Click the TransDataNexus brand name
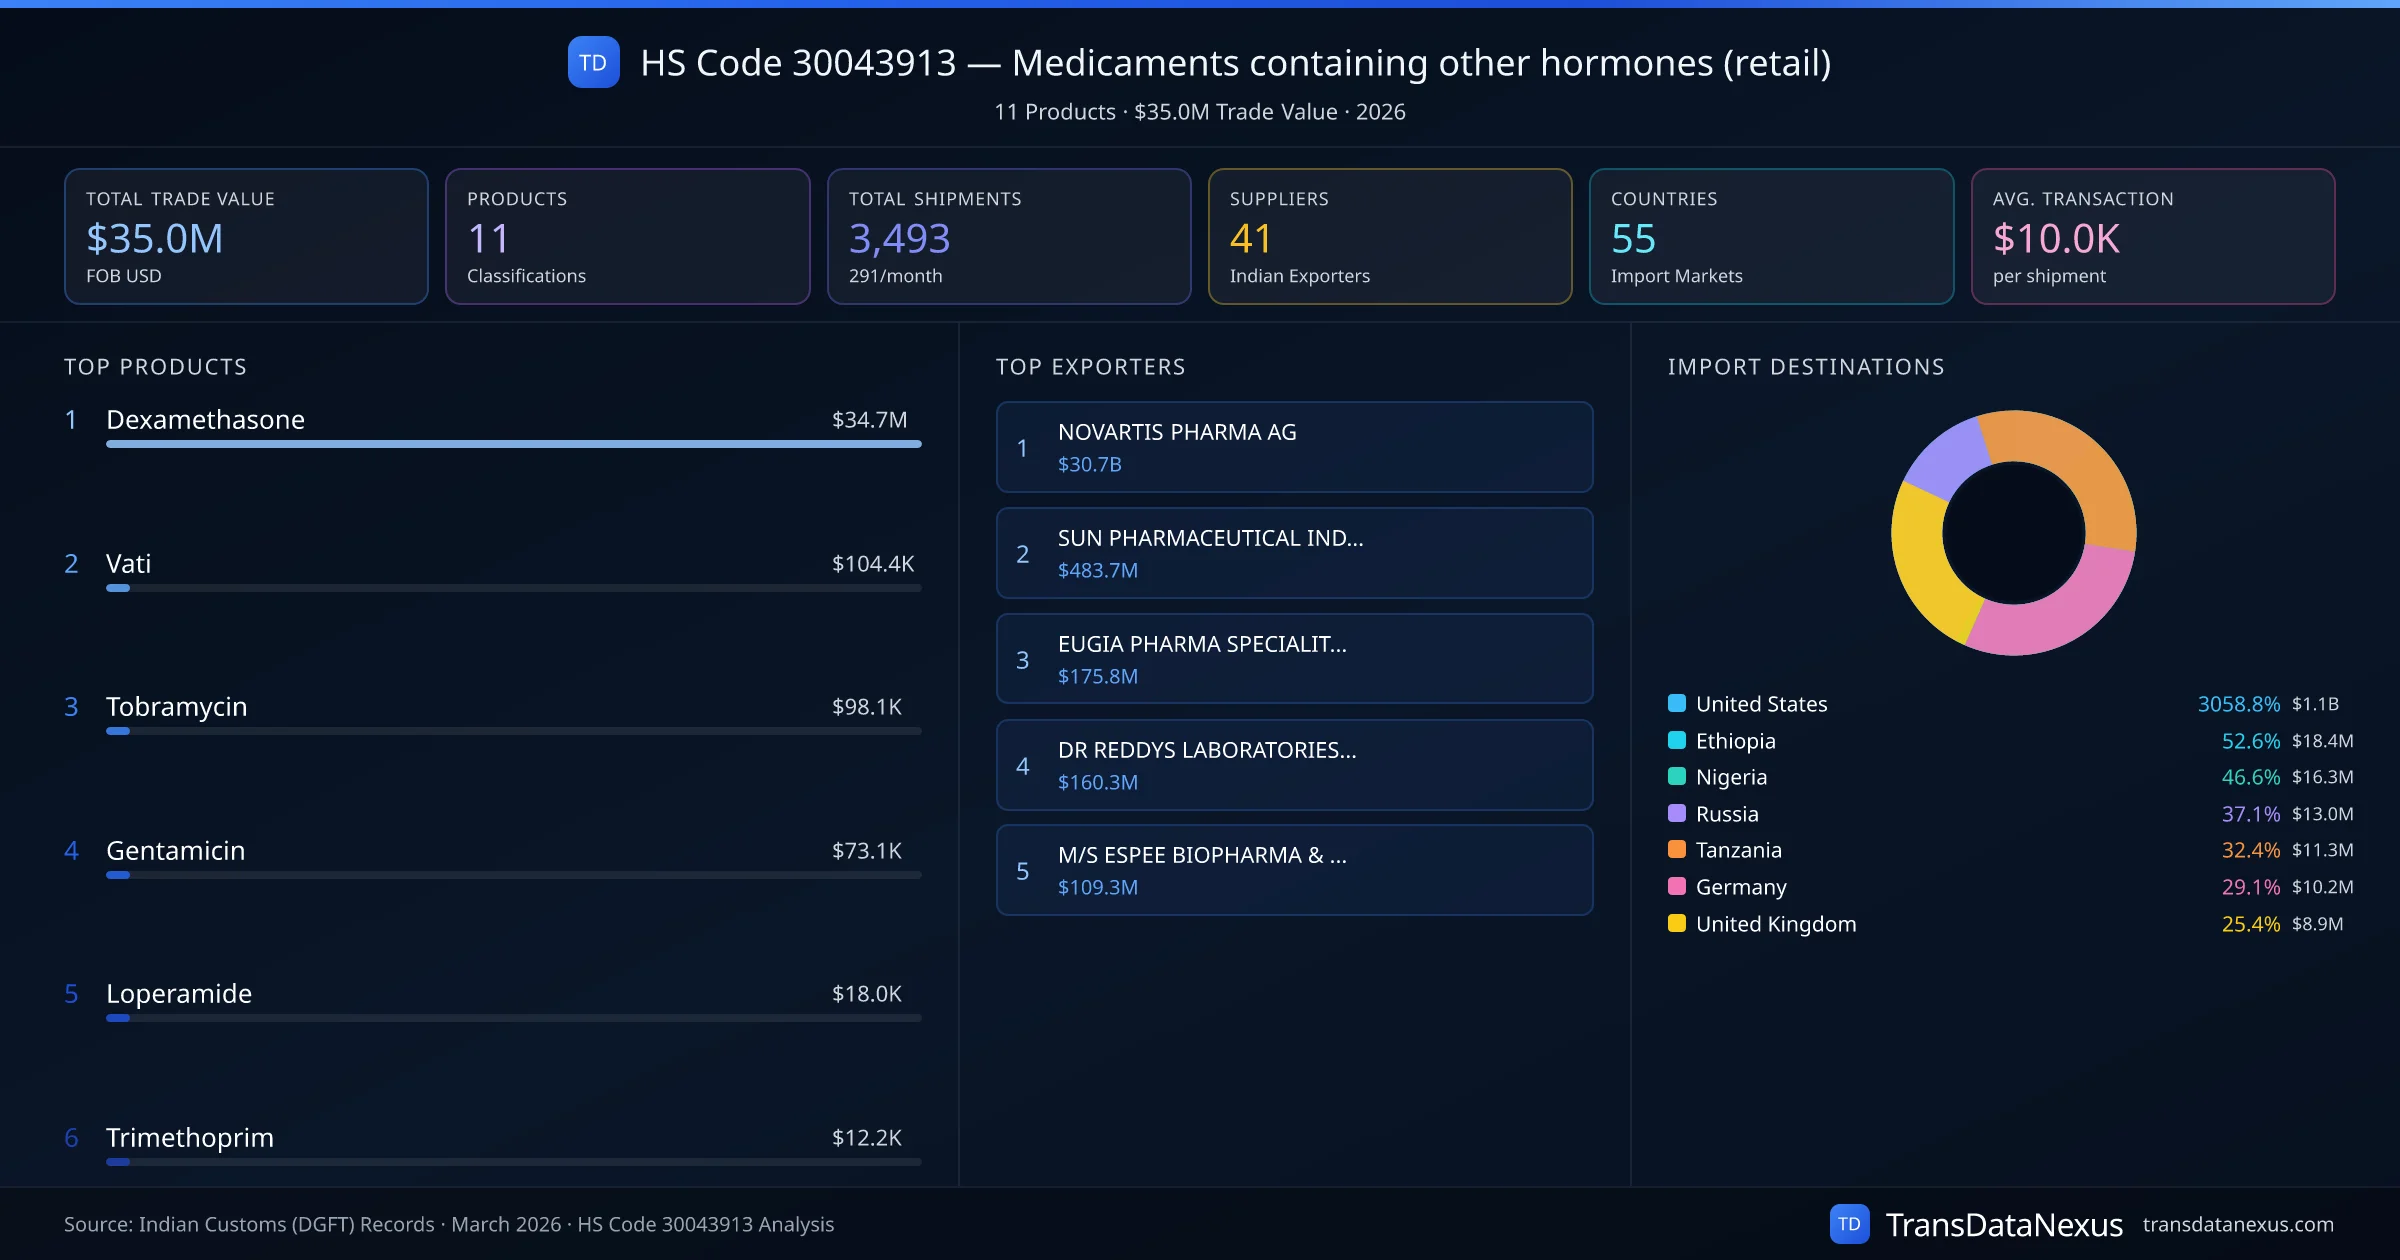Image resolution: width=2400 pixels, height=1260 pixels. [x=2003, y=1224]
